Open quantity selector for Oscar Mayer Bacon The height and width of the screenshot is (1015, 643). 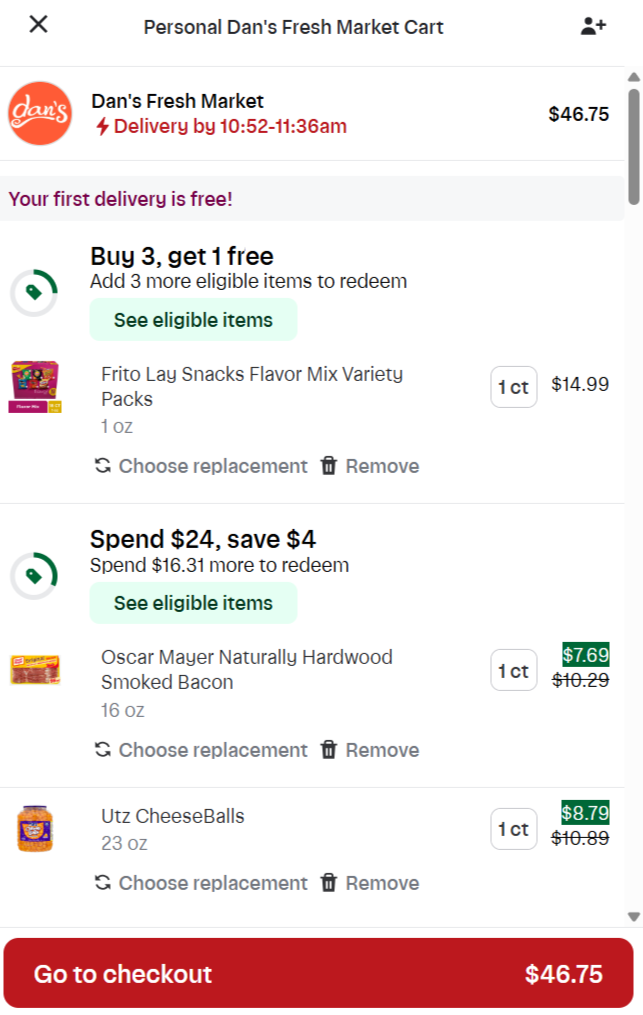coord(513,671)
